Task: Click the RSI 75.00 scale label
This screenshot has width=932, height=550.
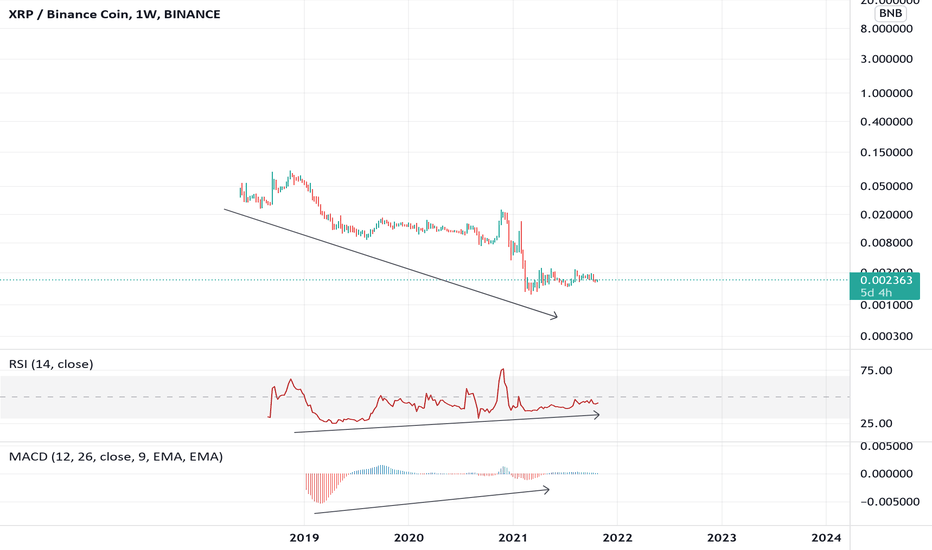Action: pos(876,370)
